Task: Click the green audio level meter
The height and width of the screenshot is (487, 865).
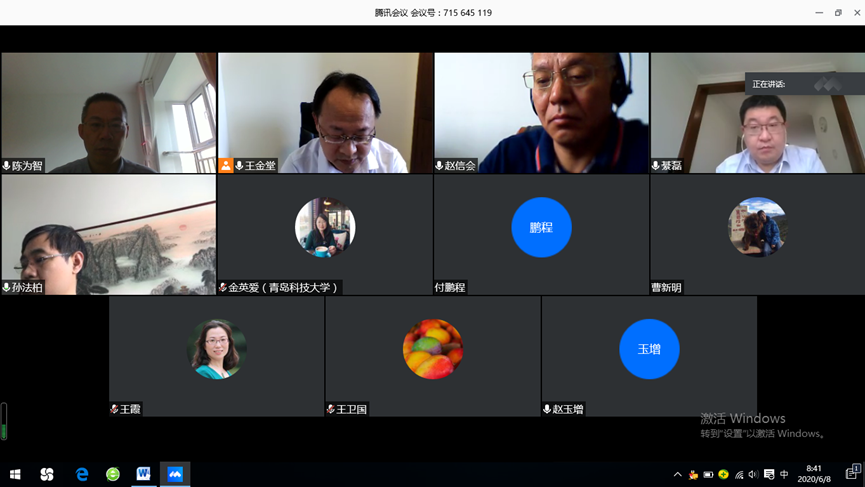Action: 4,421
